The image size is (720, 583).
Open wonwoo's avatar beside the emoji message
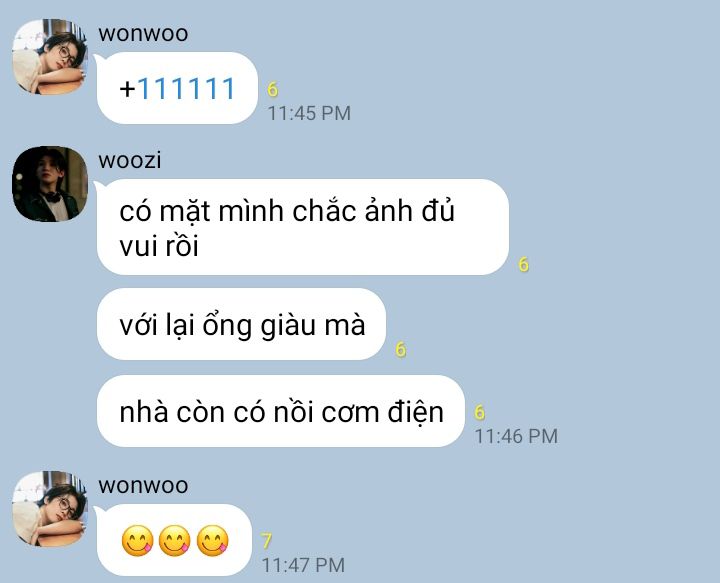click(50, 509)
